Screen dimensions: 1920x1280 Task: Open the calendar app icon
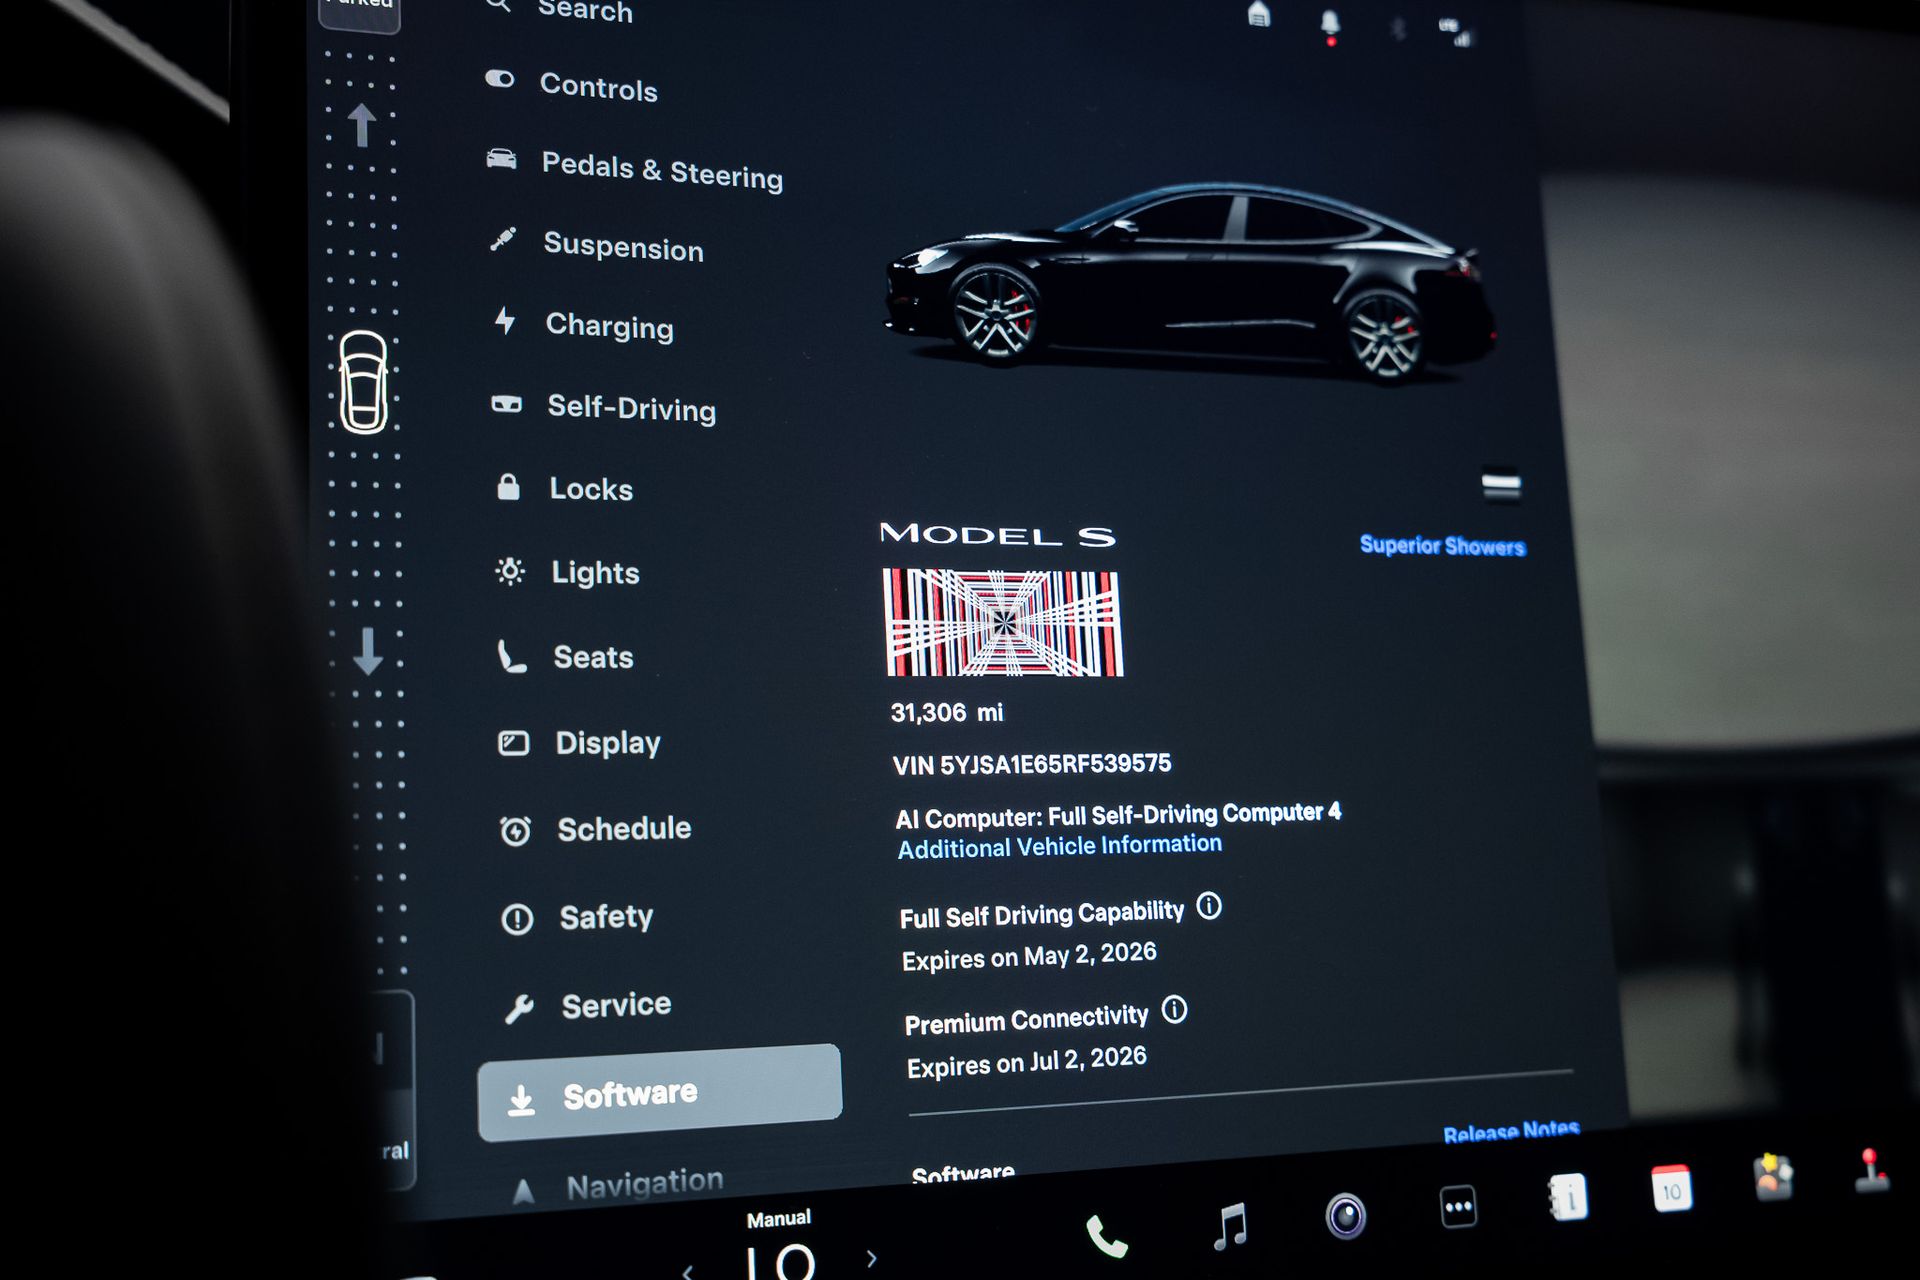coord(1671,1190)
